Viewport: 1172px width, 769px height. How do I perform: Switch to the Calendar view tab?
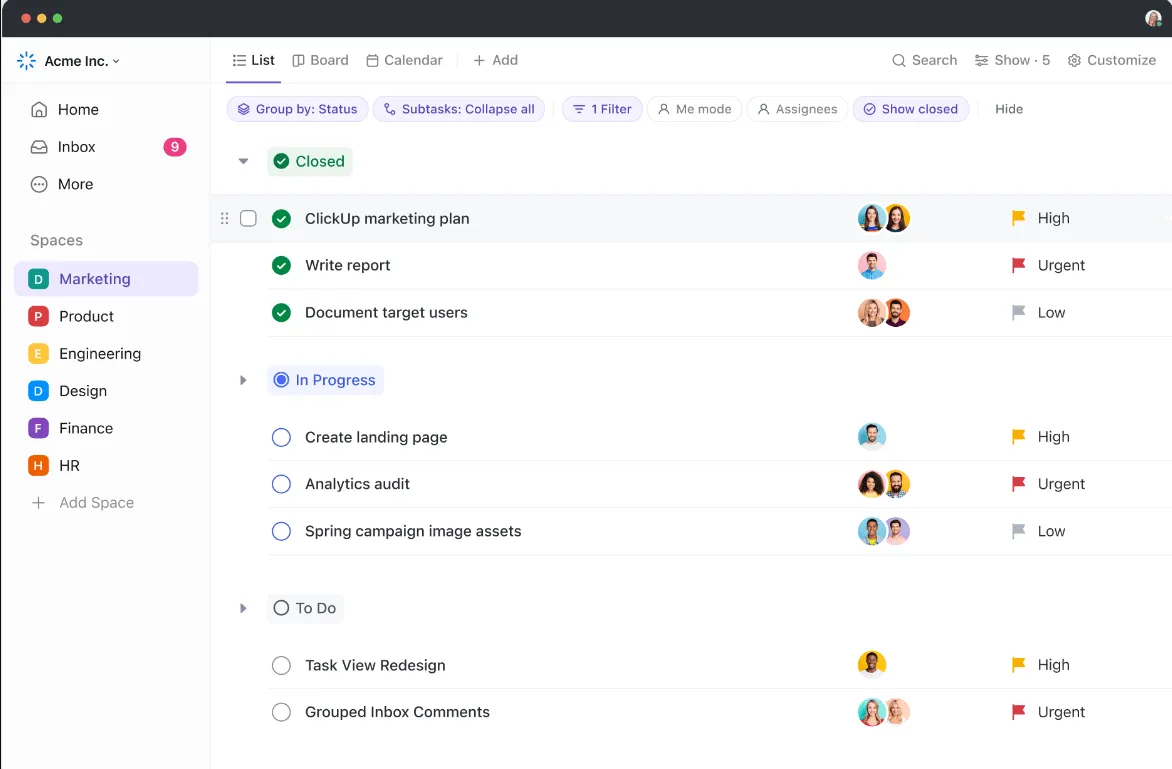pos(404,61)
